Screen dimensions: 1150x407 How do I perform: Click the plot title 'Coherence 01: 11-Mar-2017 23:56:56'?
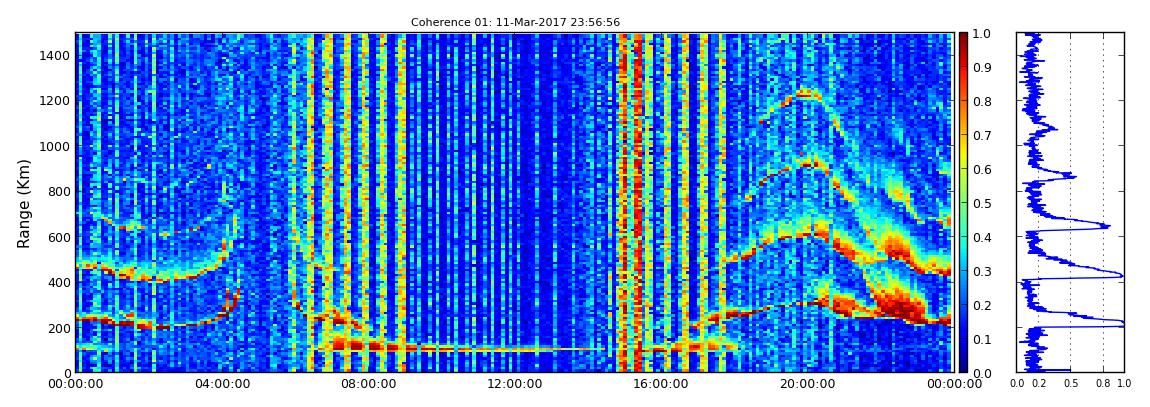(x=515, y=22)
